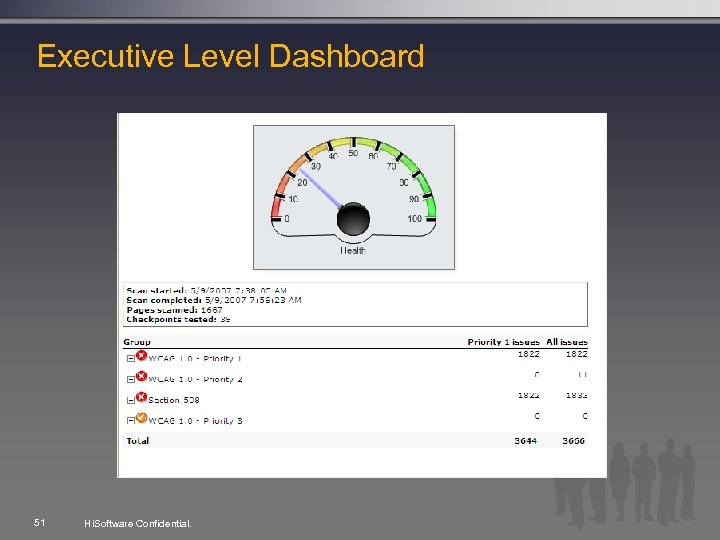Click the Health gauge needle

click(x=321, y=189)
